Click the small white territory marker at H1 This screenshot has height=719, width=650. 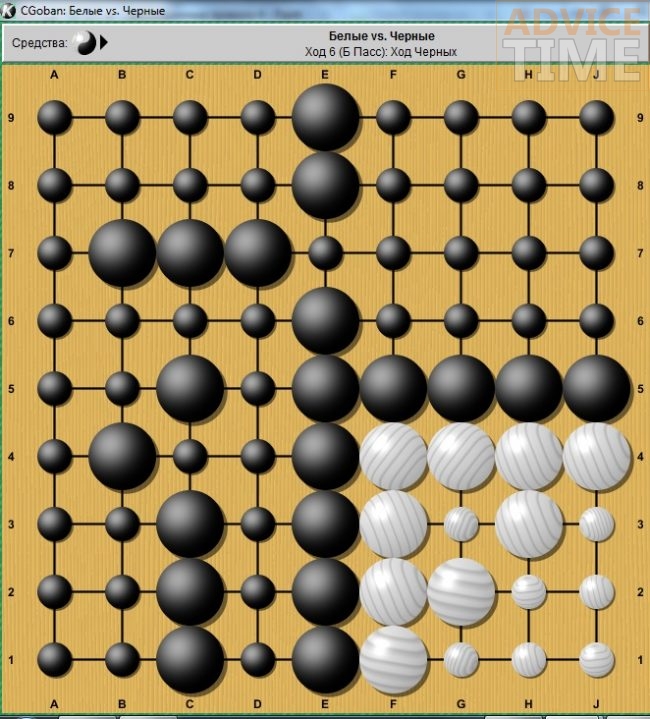click(529, 660)
